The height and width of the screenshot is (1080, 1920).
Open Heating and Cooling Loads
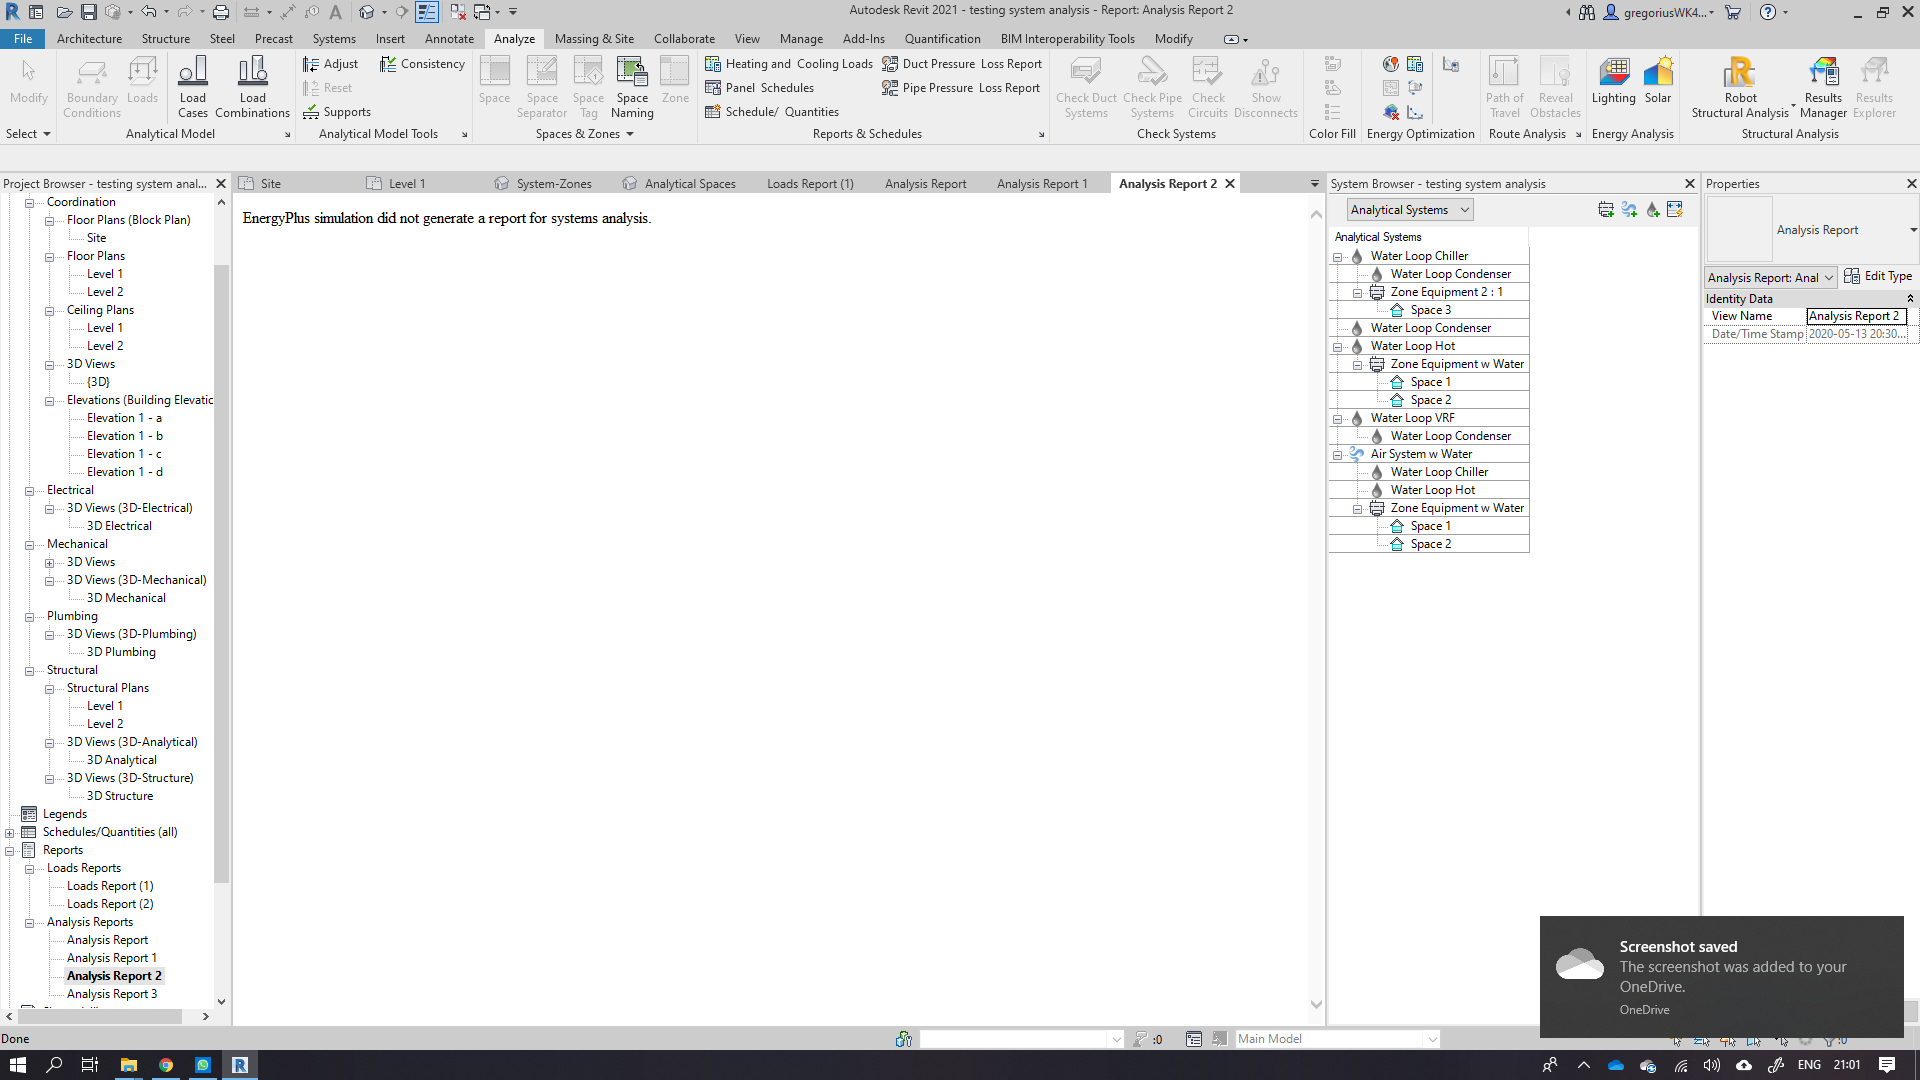click(x=788, y=64)
